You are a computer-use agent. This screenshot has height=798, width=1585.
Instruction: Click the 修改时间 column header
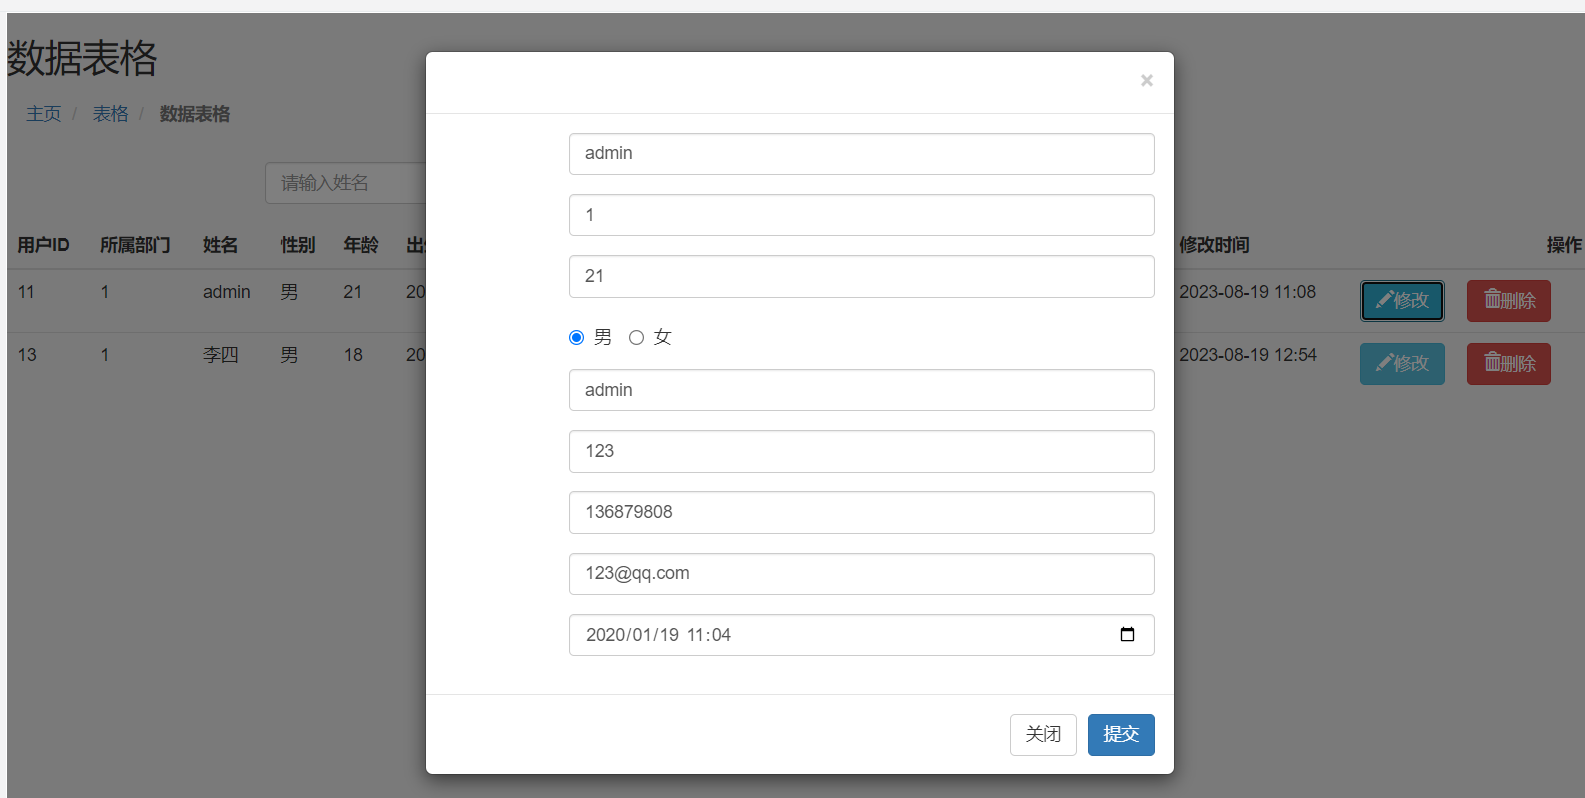[1214, 245]
